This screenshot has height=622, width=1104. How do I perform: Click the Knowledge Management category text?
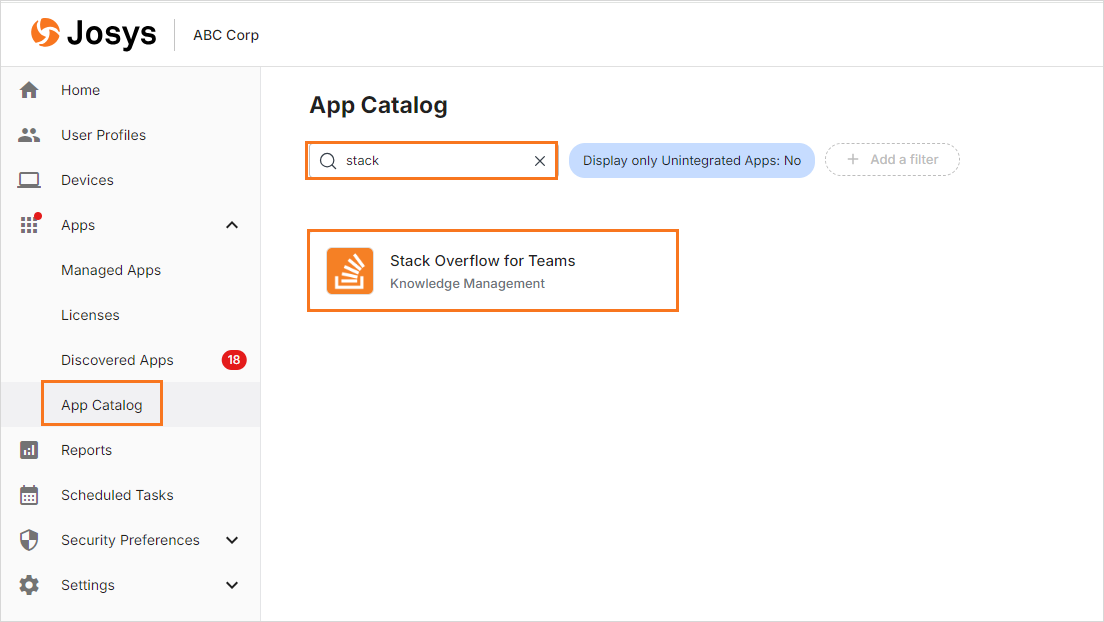[468, 283]
